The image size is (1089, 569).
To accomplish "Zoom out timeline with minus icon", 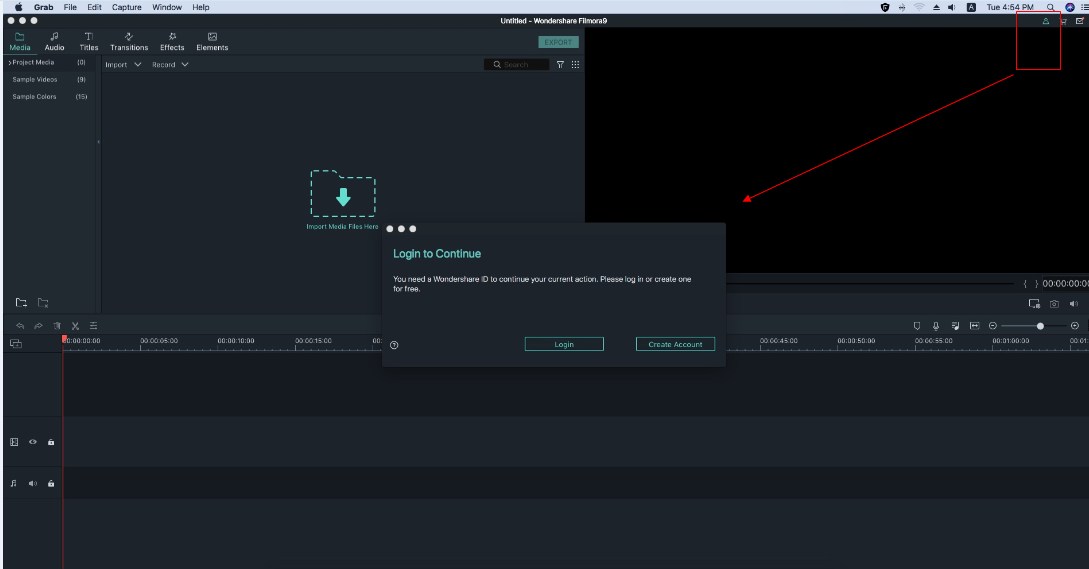I will (x=992, y=326).
